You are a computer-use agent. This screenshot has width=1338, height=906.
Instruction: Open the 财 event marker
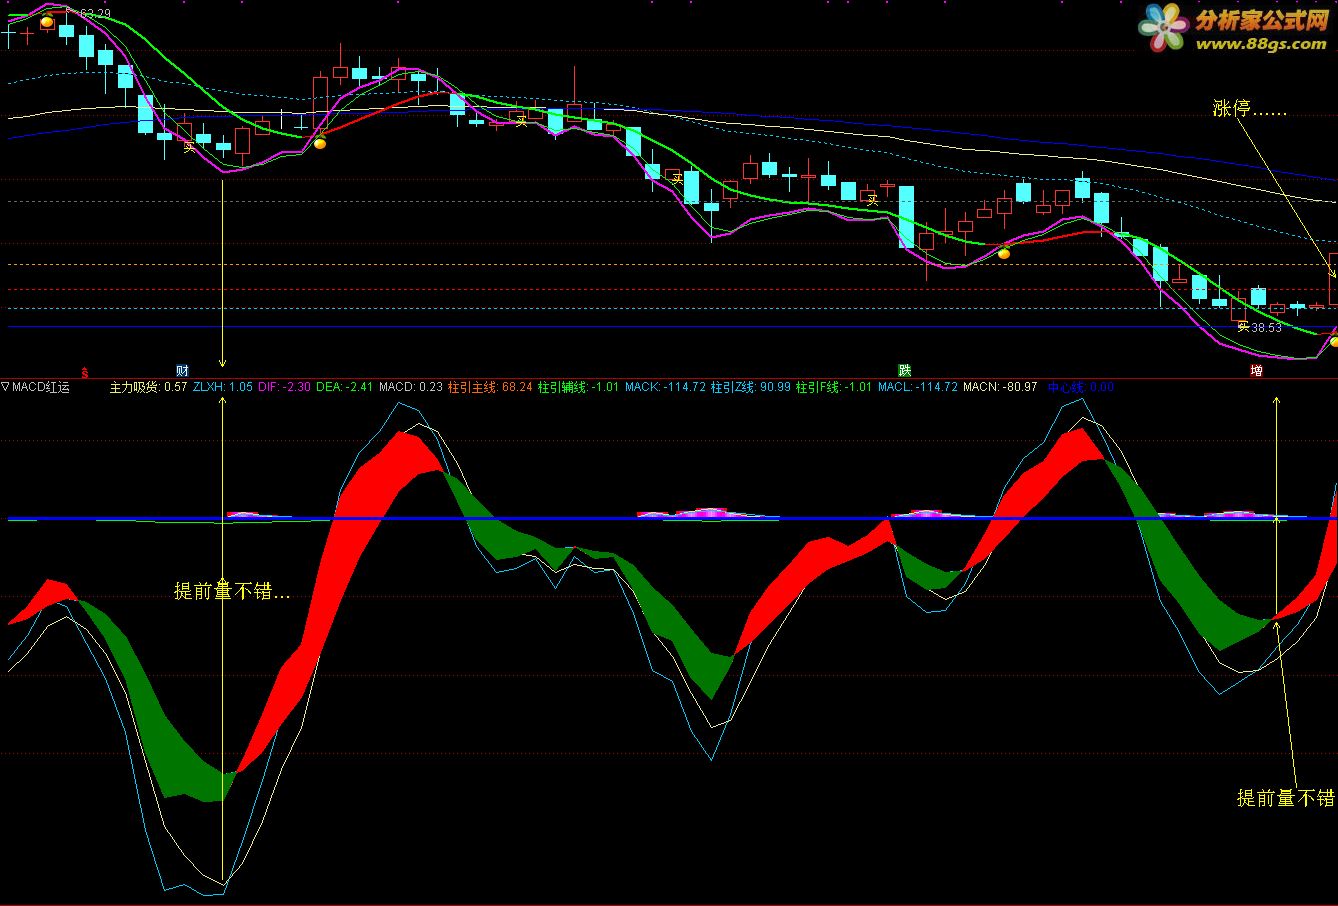[x=183, y=371]
